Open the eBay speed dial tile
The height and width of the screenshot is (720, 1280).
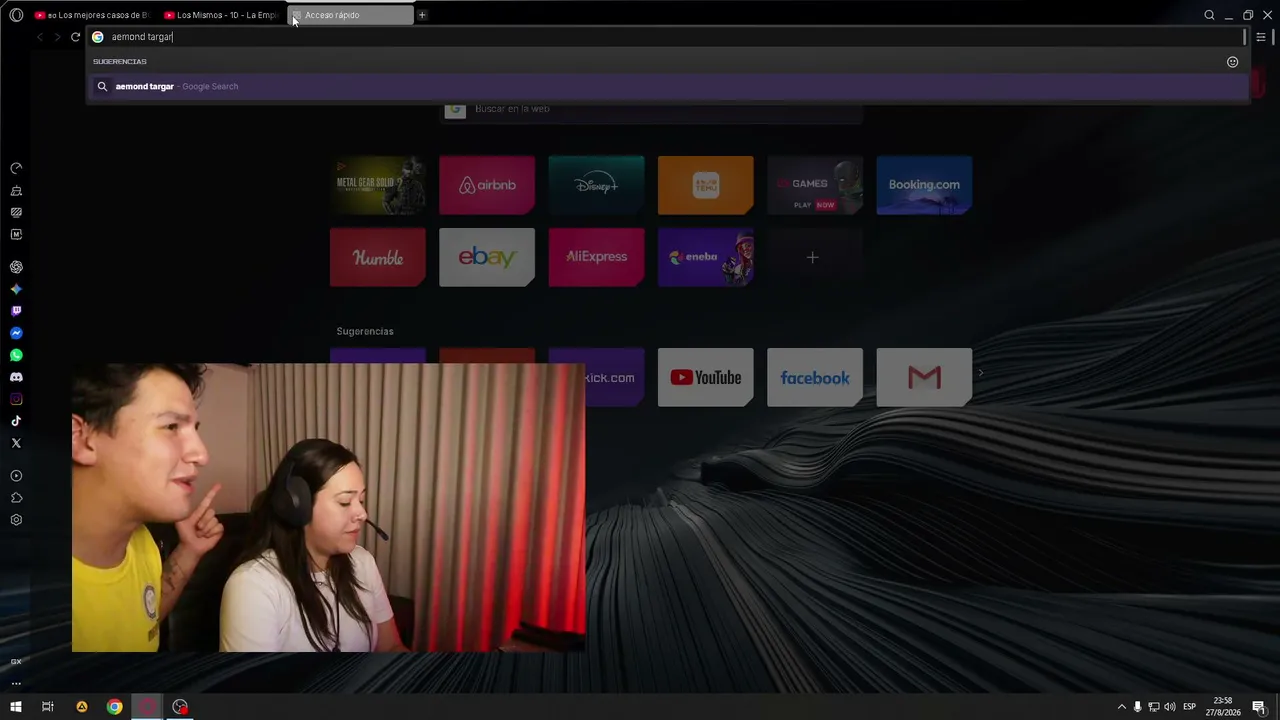click(x=487, y=257)
